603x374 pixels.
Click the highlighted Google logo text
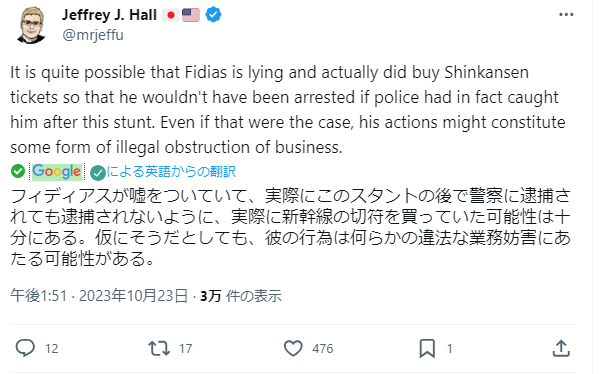(x=57, y=171)
